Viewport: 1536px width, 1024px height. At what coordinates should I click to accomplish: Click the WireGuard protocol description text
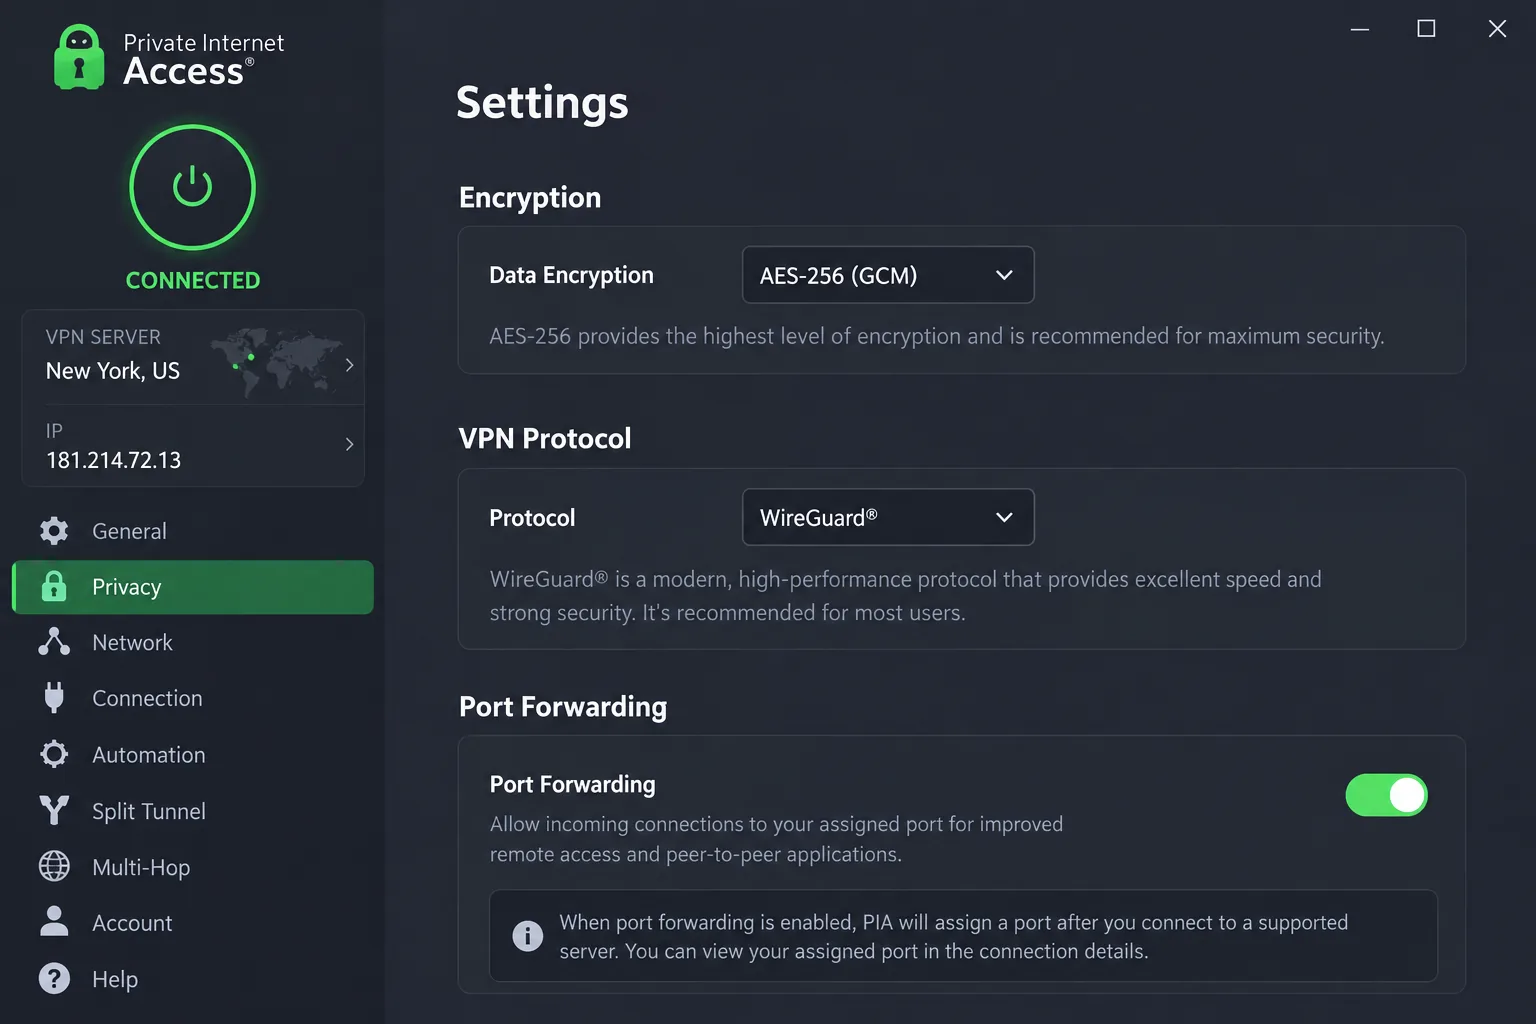(x=906, y=596)
